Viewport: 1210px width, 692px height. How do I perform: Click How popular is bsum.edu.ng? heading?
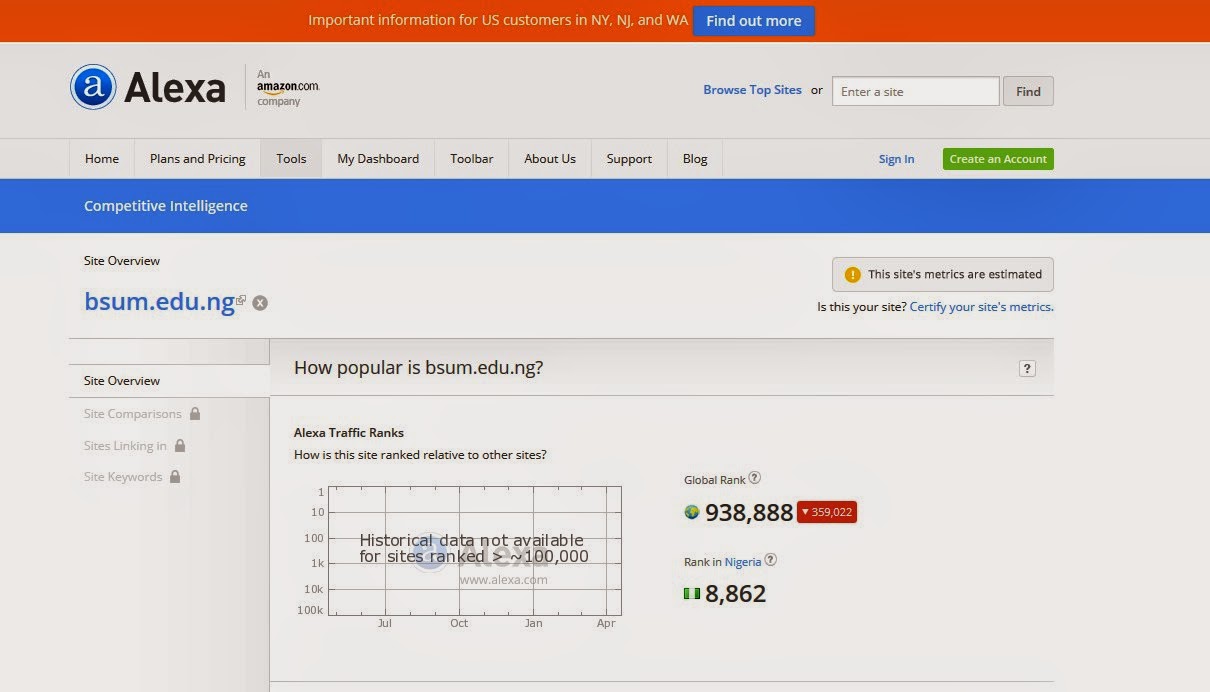419,368
